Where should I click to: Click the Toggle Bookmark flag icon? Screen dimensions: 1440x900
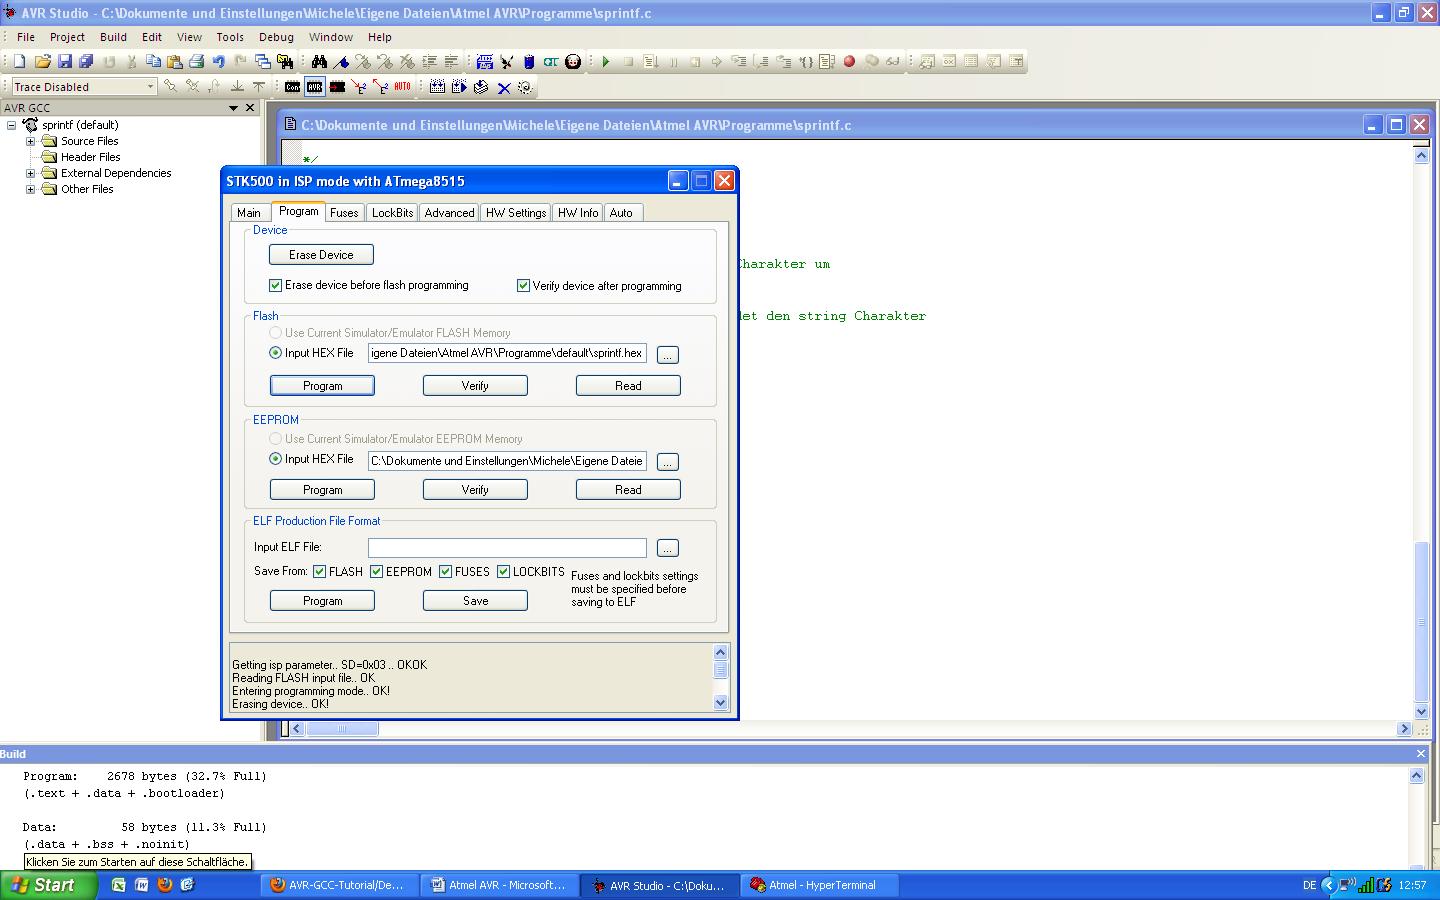pyautogui.click(x=341, y=61)
